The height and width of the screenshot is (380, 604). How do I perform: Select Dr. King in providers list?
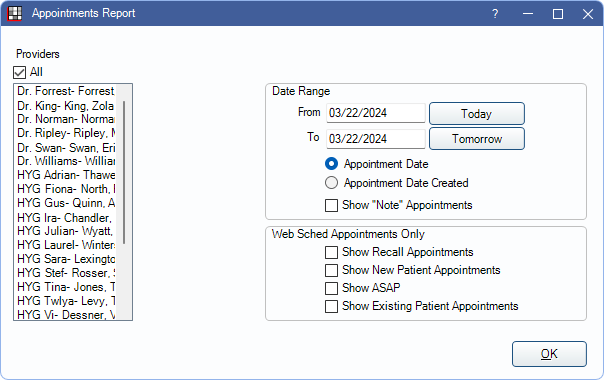65,106
